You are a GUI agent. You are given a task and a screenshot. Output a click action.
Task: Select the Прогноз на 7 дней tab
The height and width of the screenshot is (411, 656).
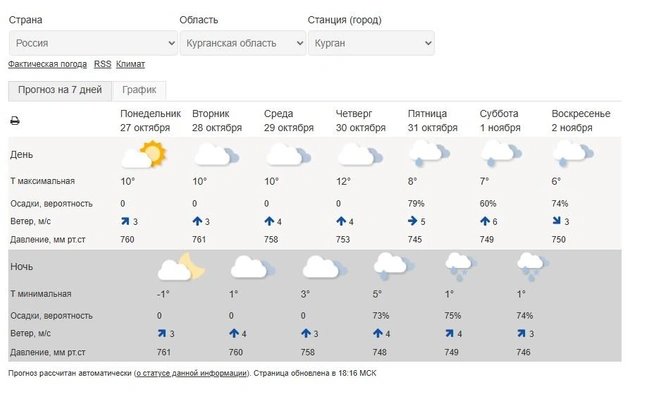click(60, 90)
